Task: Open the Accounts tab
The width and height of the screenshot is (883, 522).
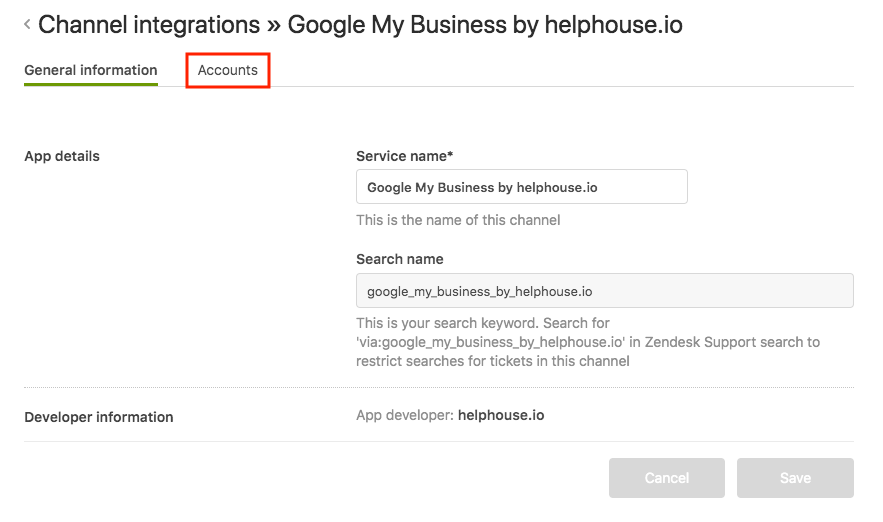Action: click(x=228, y=70)
